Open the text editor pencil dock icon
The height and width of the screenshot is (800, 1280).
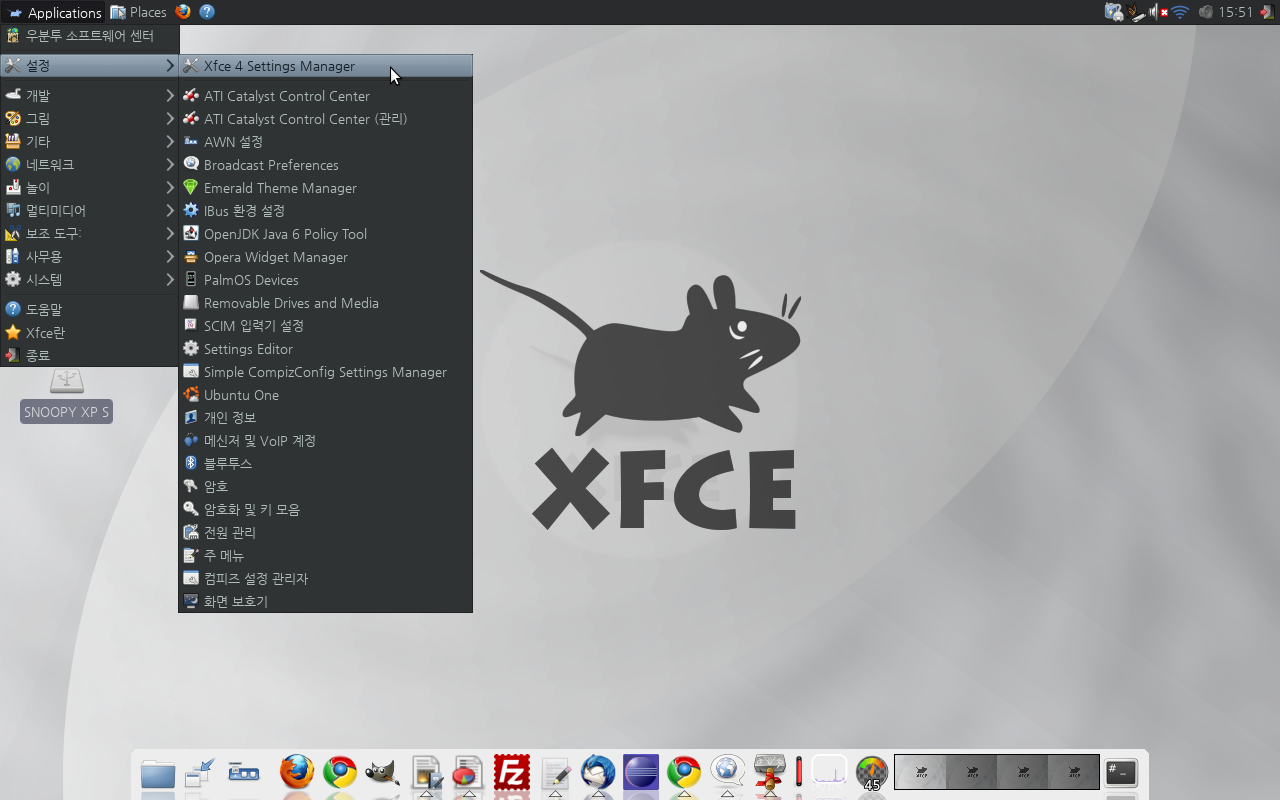[555, 772]
